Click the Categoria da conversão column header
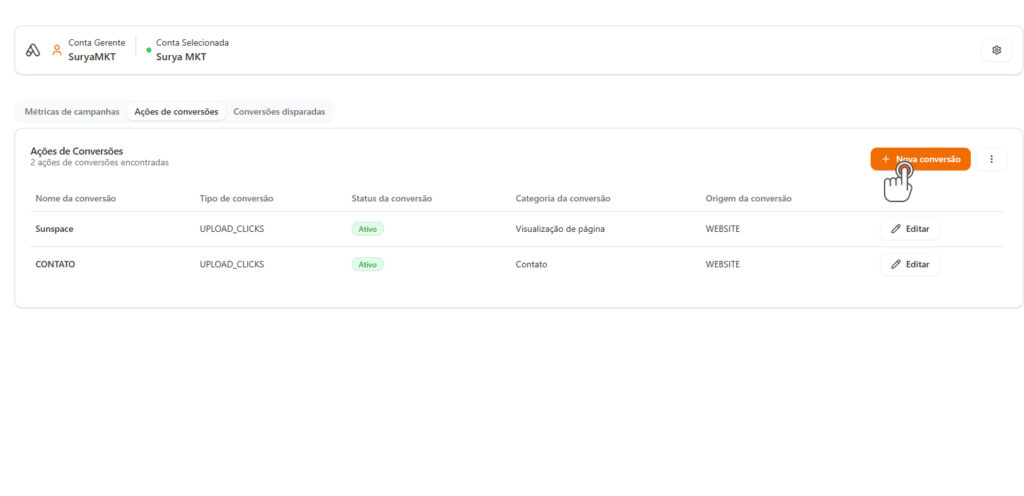The image size is (1024, 496). pos(562,199)
